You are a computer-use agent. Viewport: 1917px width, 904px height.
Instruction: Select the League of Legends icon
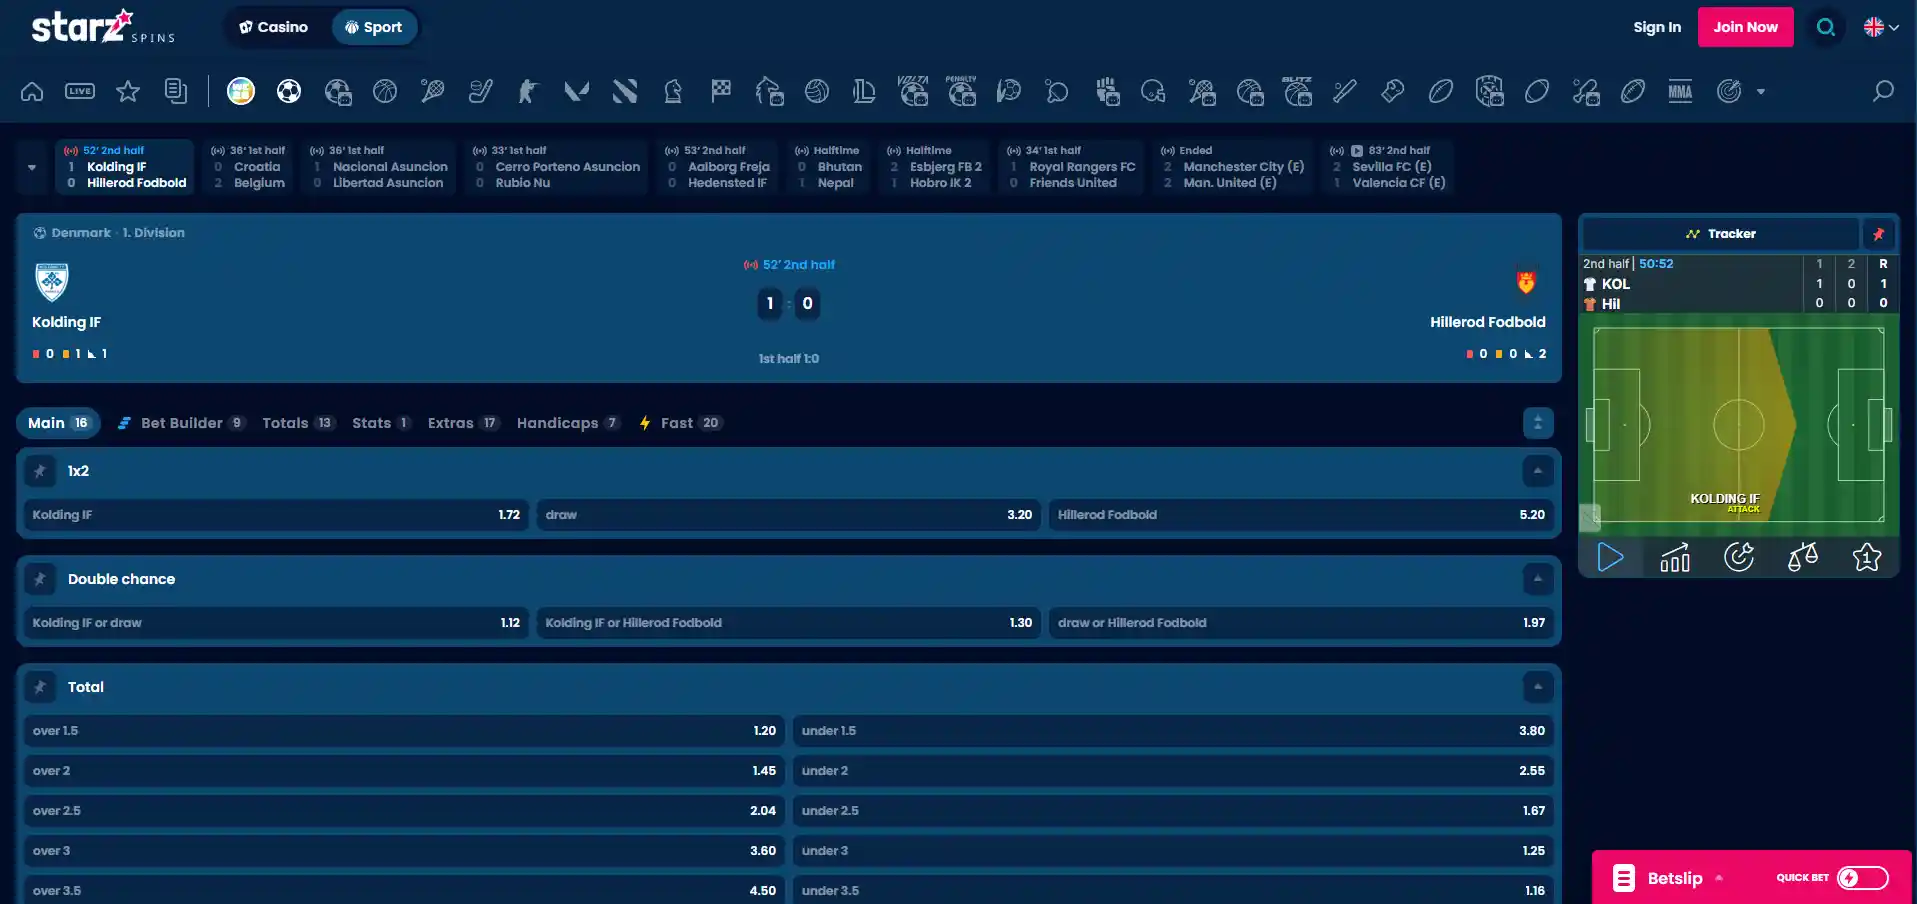[864, 92]
